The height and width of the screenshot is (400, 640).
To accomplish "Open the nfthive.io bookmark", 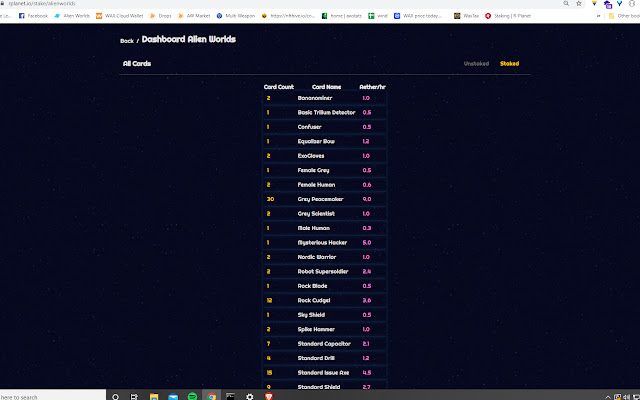I will (x=288, y=16).
